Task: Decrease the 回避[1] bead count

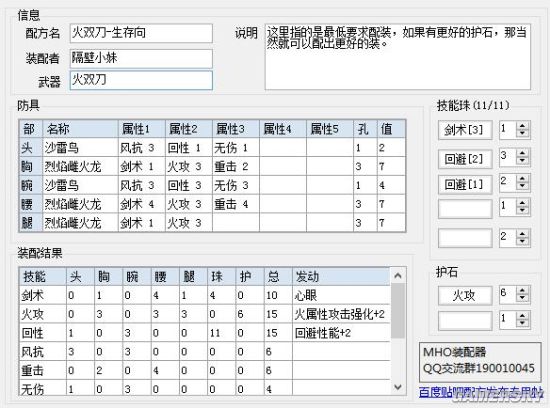Action: tap(523, 187)
